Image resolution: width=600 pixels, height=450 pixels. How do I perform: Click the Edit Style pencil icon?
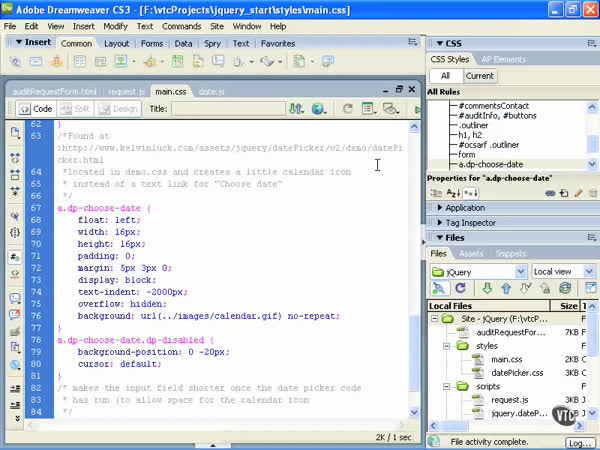click(577, 191)
